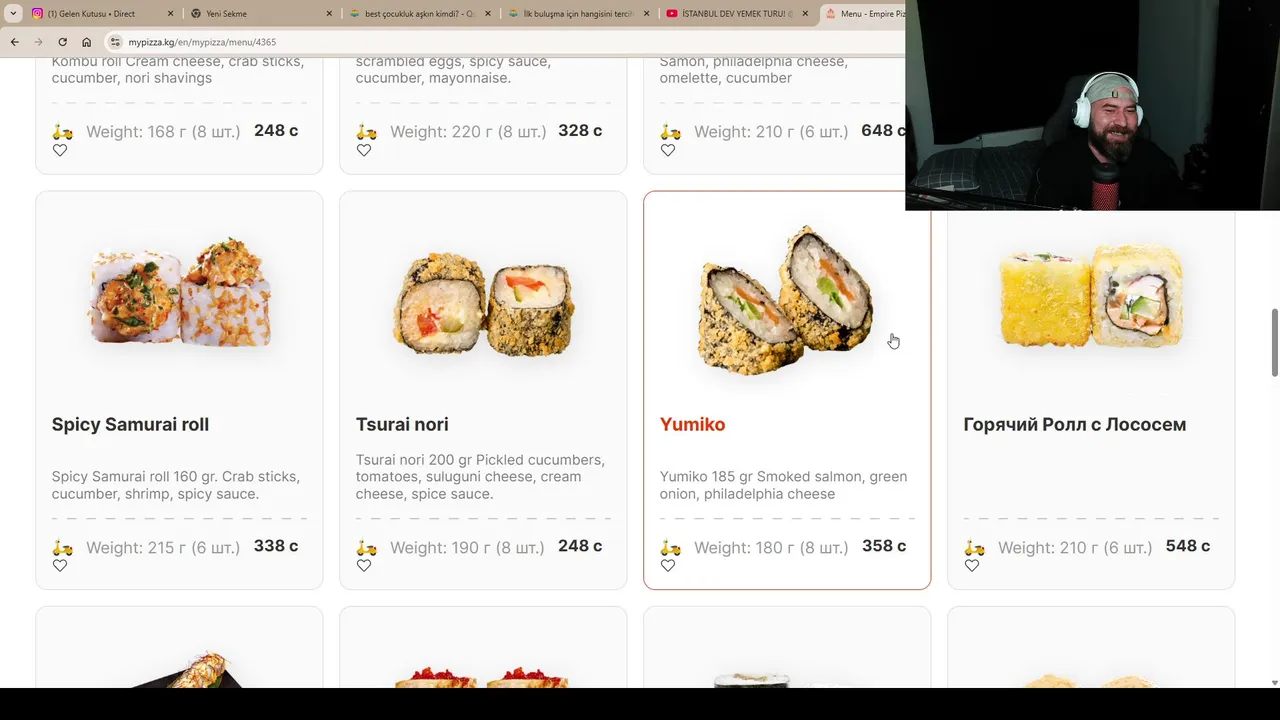Open site information icon in address bar
This screenshot has width=1280, height=720.
[116, 42]
